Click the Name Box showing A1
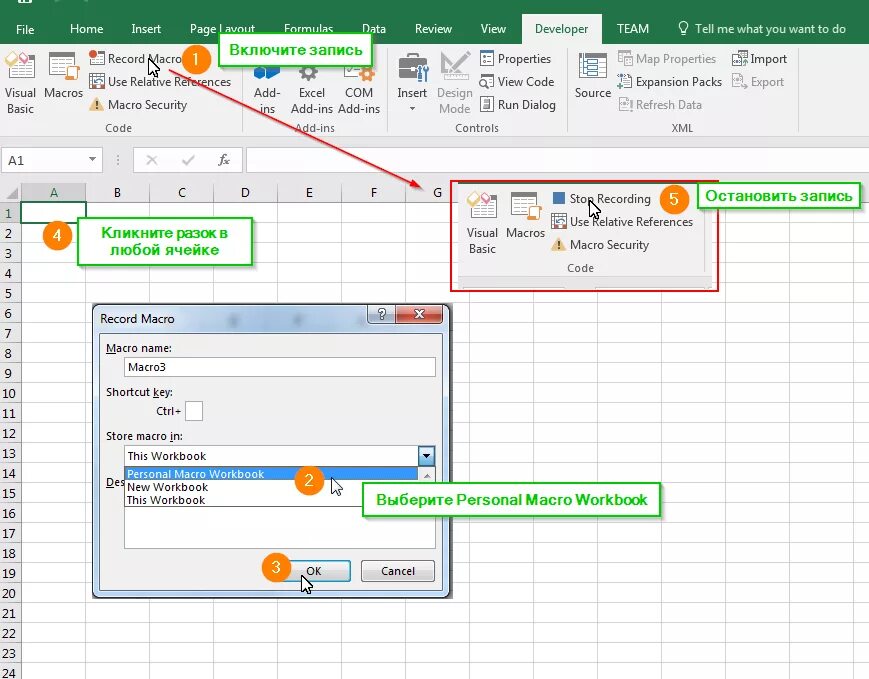Viewport: 869px width, 679px height. click(x=43, y=160)
